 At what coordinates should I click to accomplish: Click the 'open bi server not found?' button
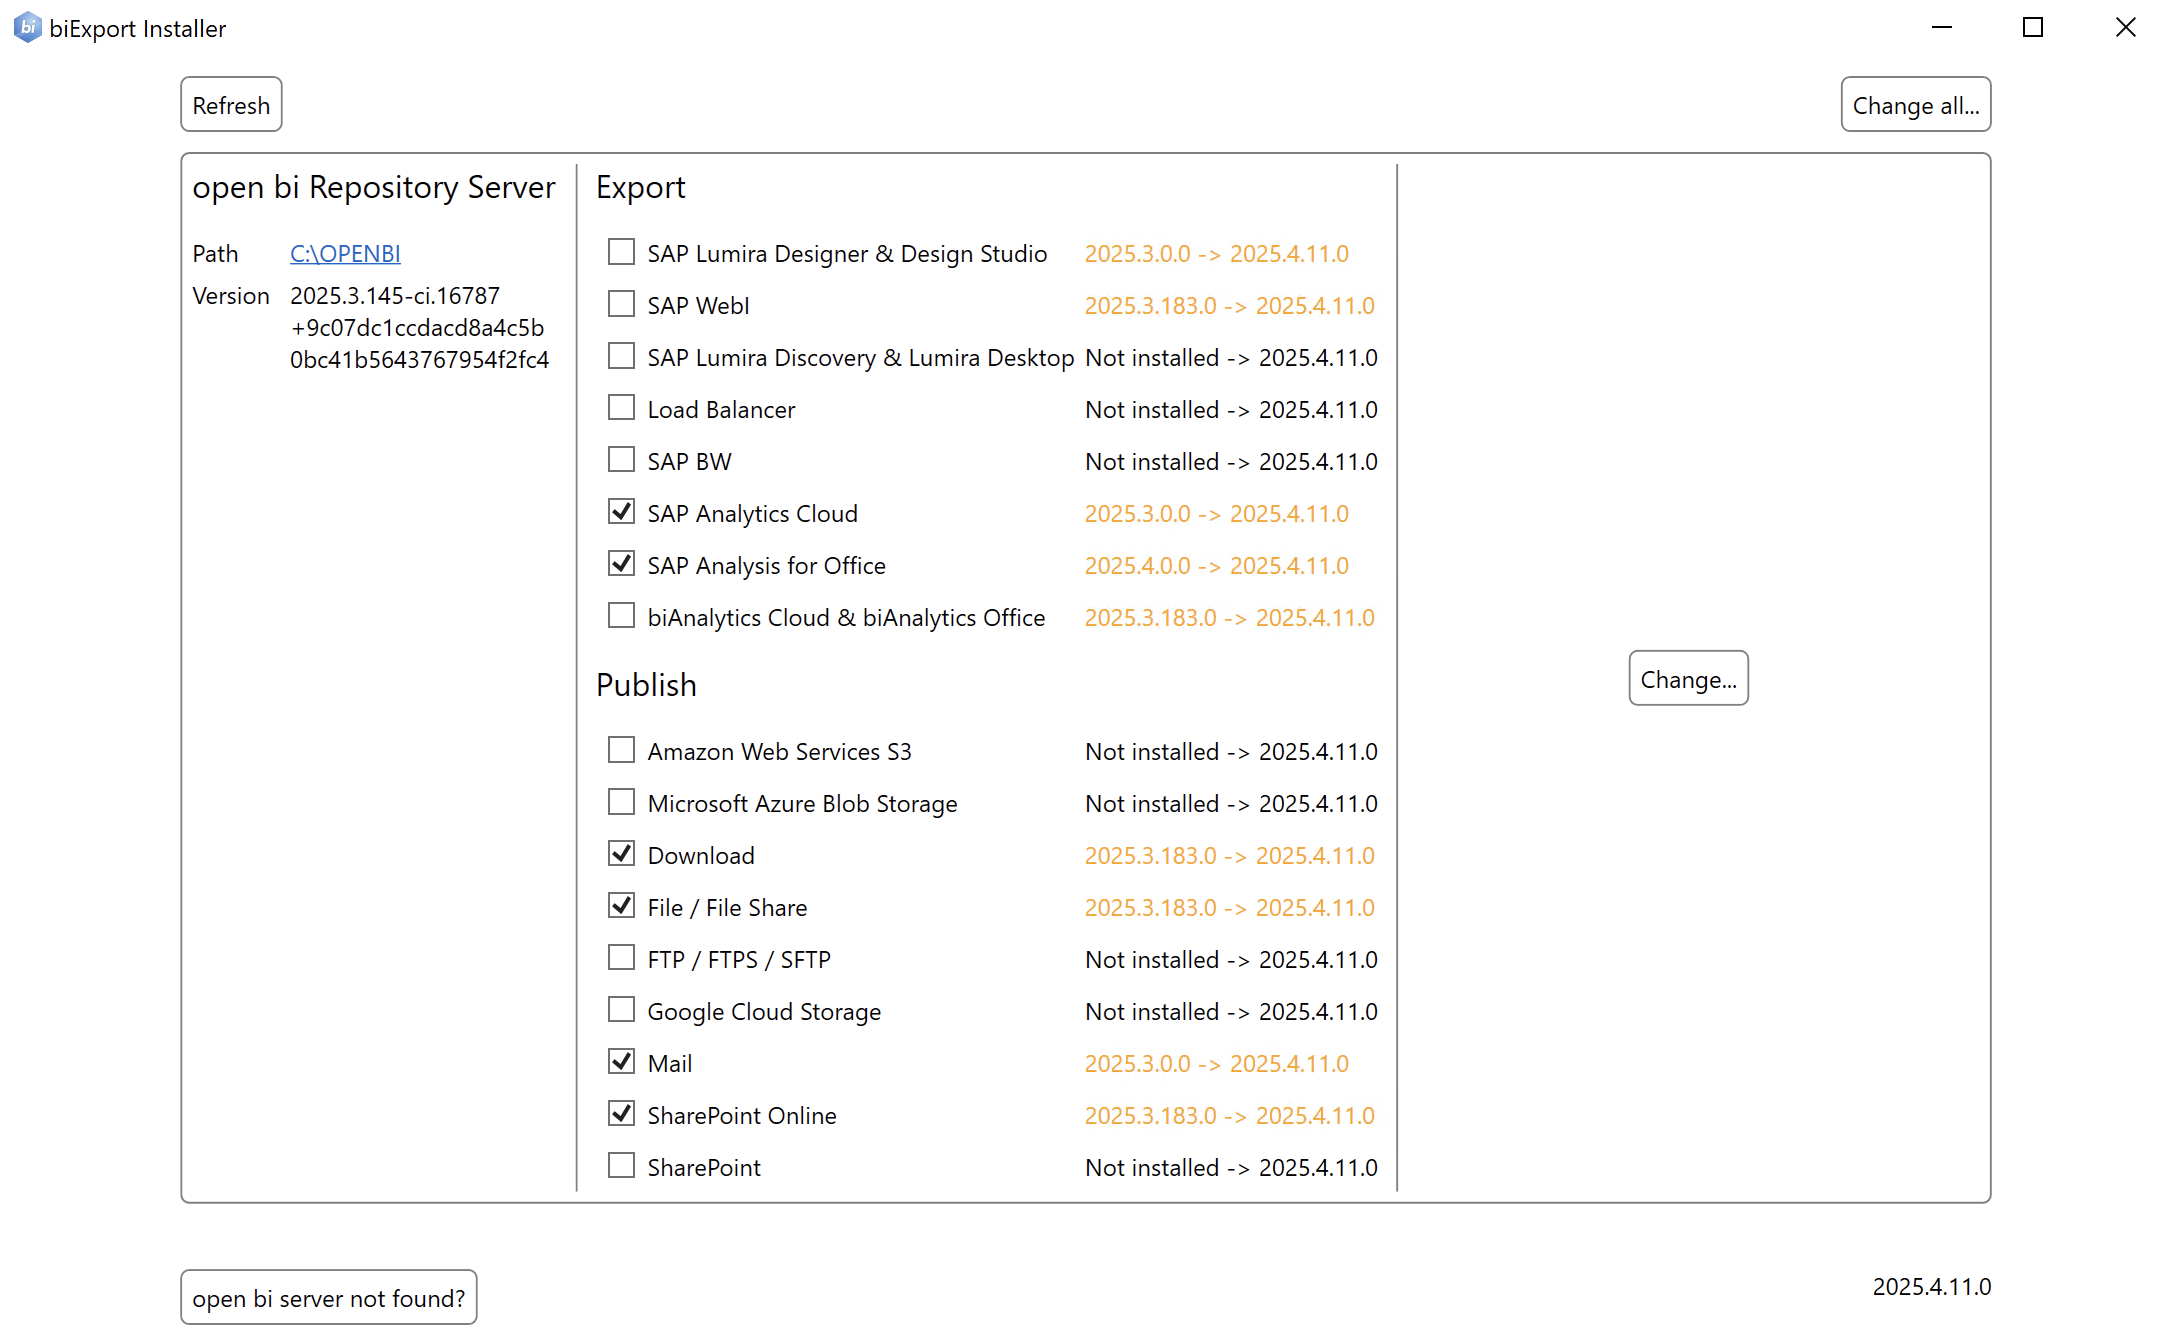pos(329,1298)
